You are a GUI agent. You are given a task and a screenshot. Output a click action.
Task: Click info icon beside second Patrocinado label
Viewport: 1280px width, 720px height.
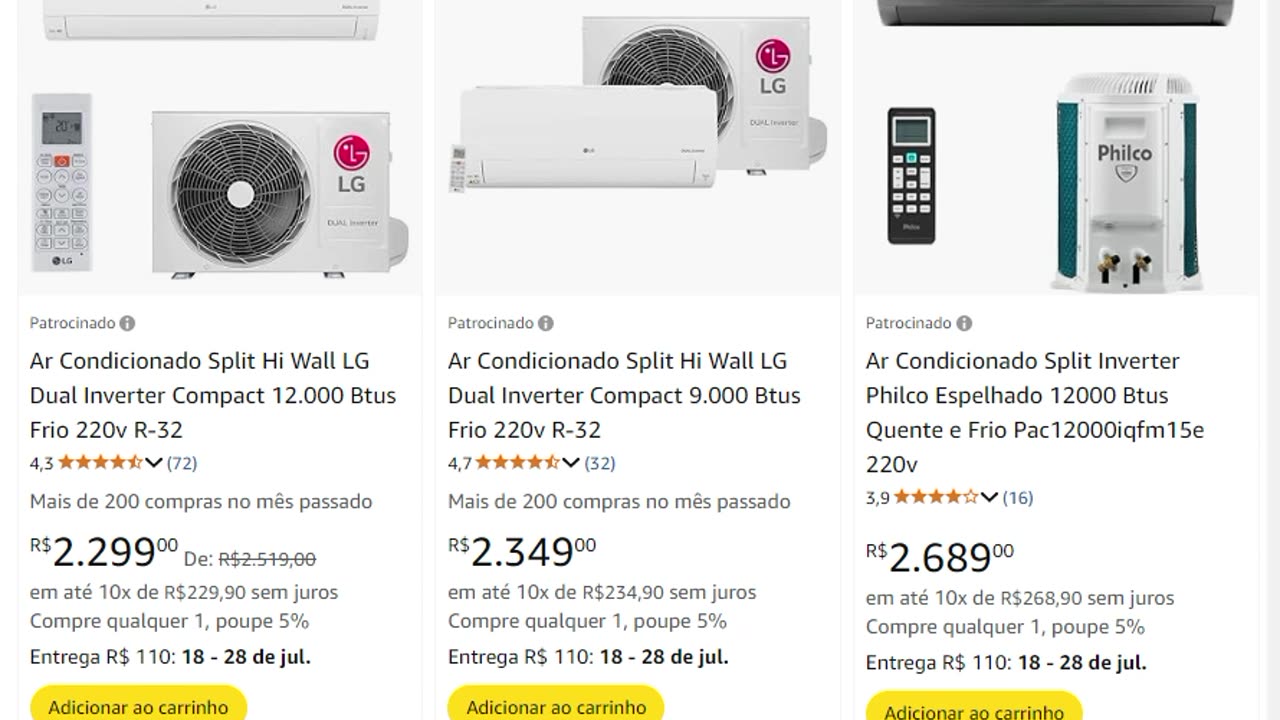pyautogui.click(x=546, y=323)
